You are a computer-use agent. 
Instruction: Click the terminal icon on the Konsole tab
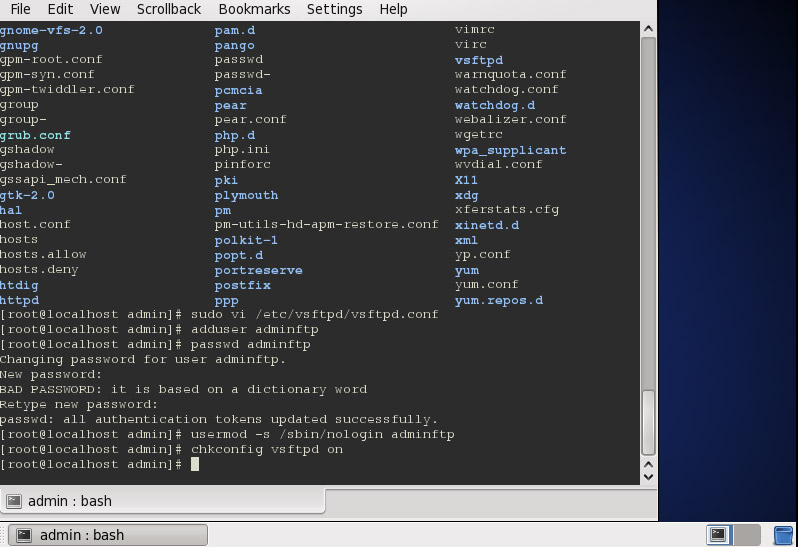click(x=14, y=501)
